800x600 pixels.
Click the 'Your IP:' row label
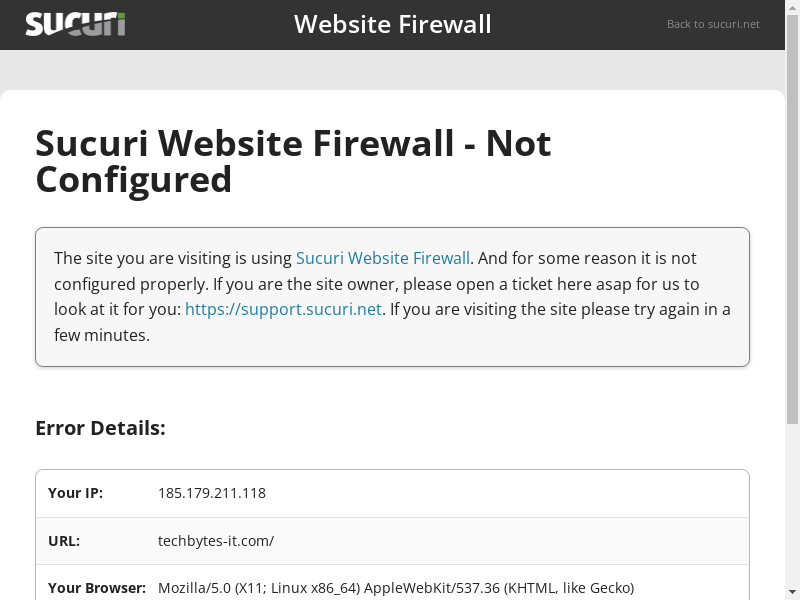(x=76, y=493)
